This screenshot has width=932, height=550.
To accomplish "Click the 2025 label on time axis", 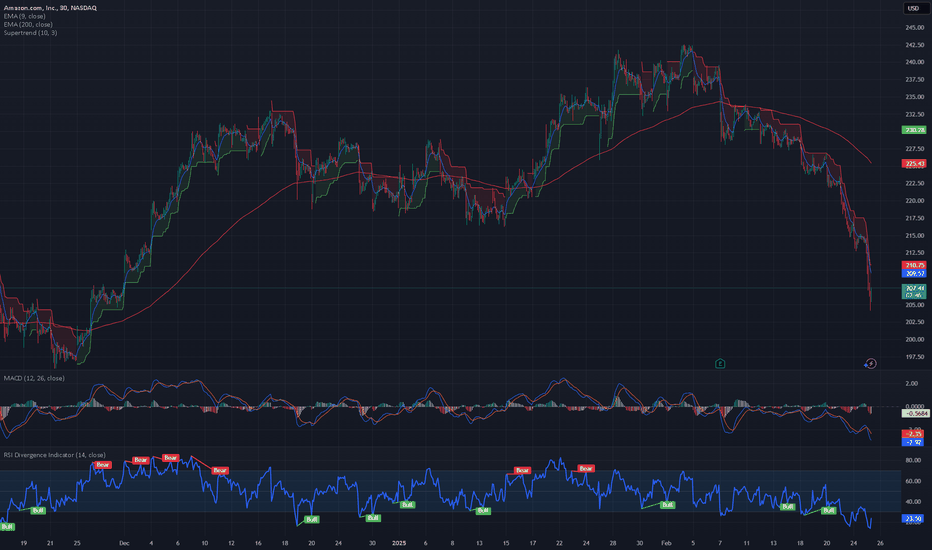I will [399, 543].
